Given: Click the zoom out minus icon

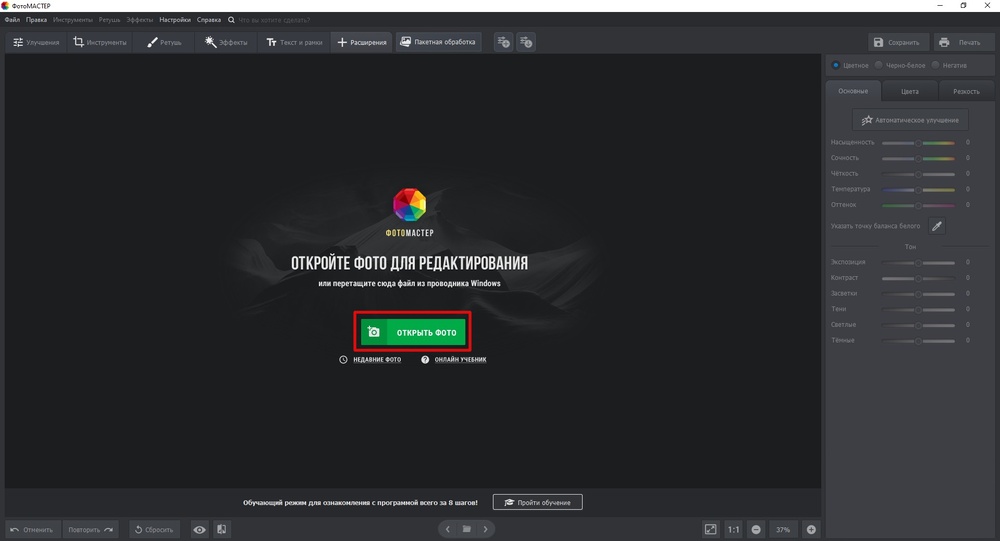Looking at the screenshot, I should point(756,529).
